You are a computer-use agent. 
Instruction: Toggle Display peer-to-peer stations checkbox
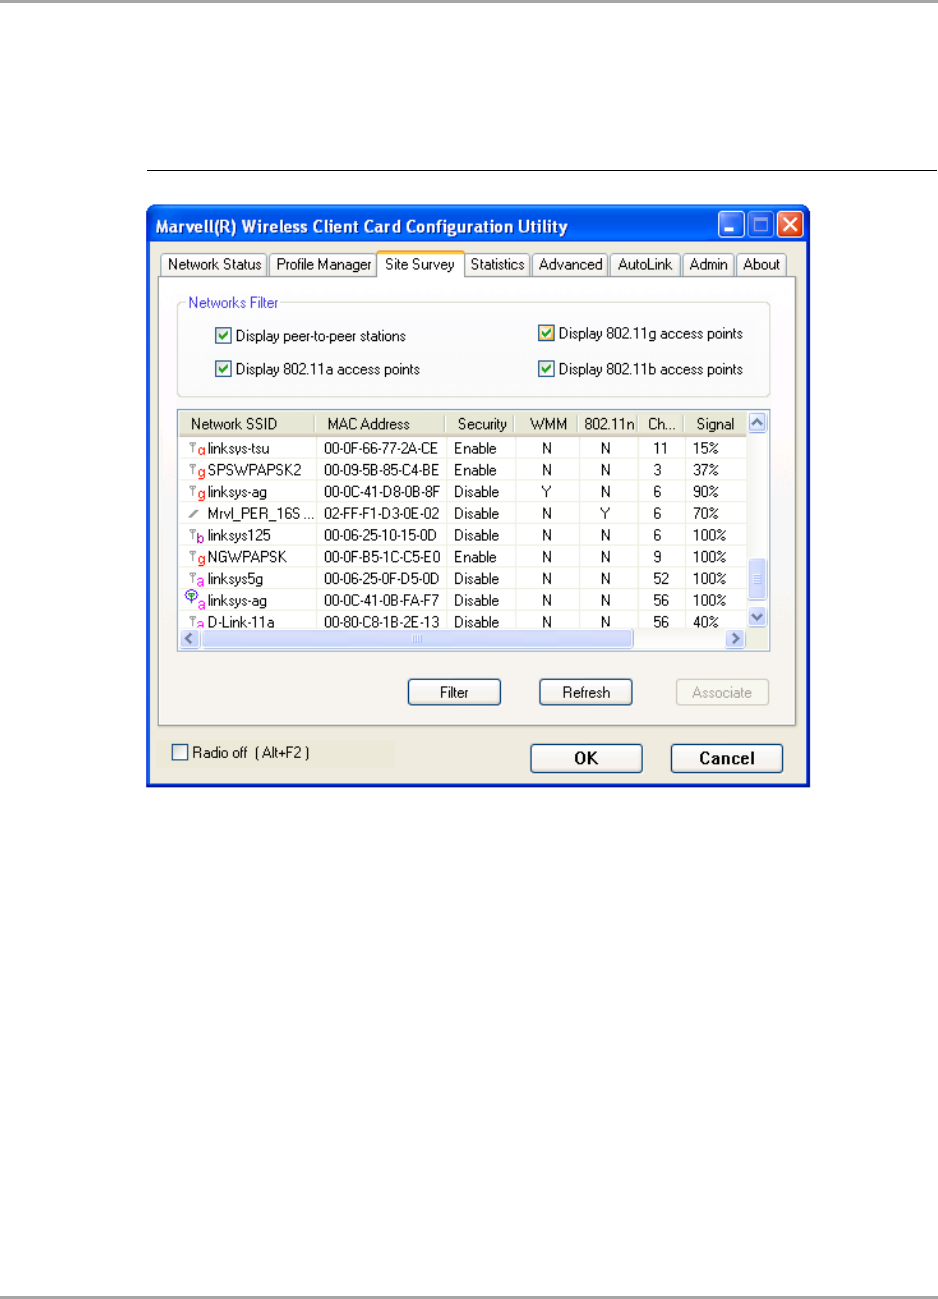click(223, 336)
